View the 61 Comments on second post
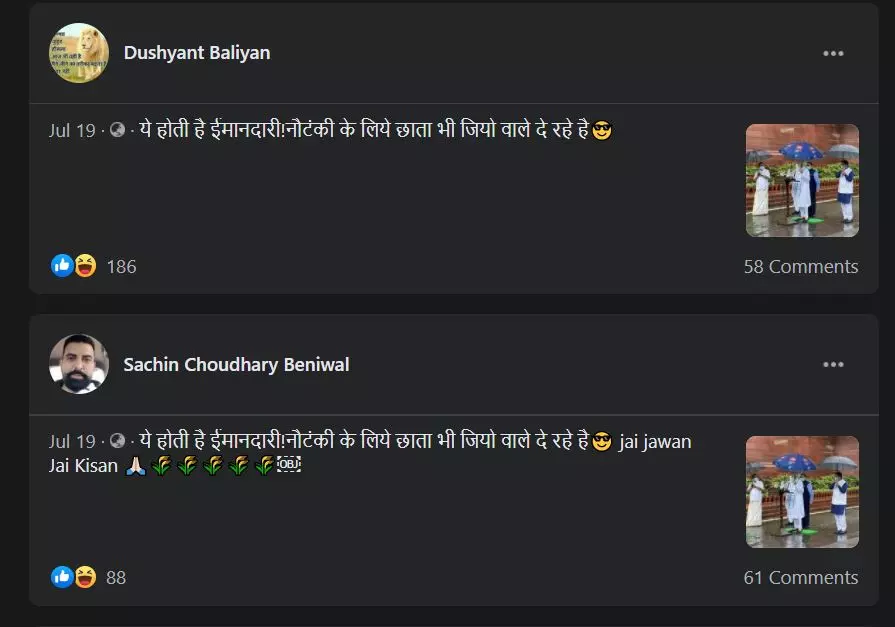Image resolution: width=895 pixels, height=627 pixels. point(801,577)
